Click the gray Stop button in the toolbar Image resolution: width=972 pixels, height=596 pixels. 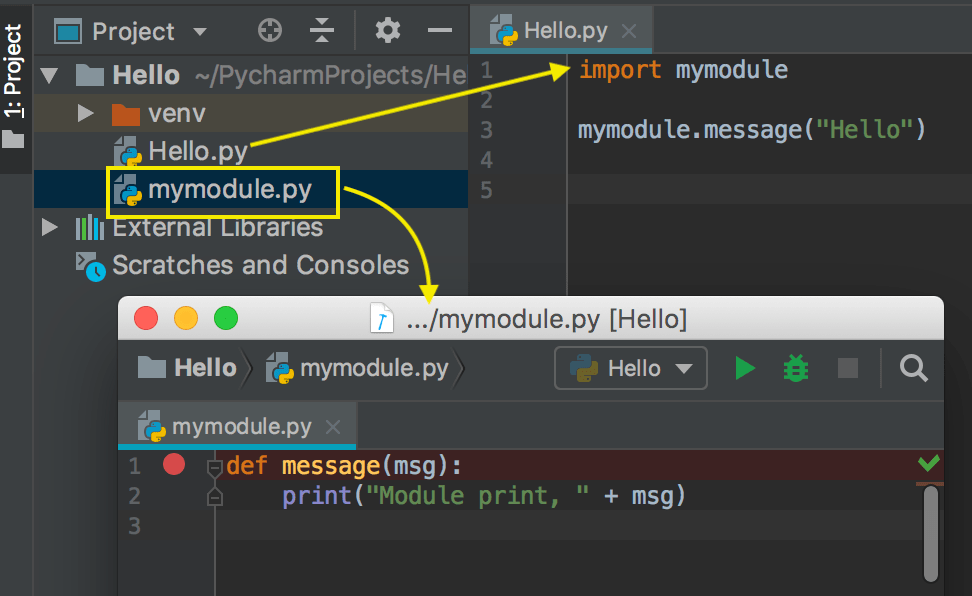[847, 368]
